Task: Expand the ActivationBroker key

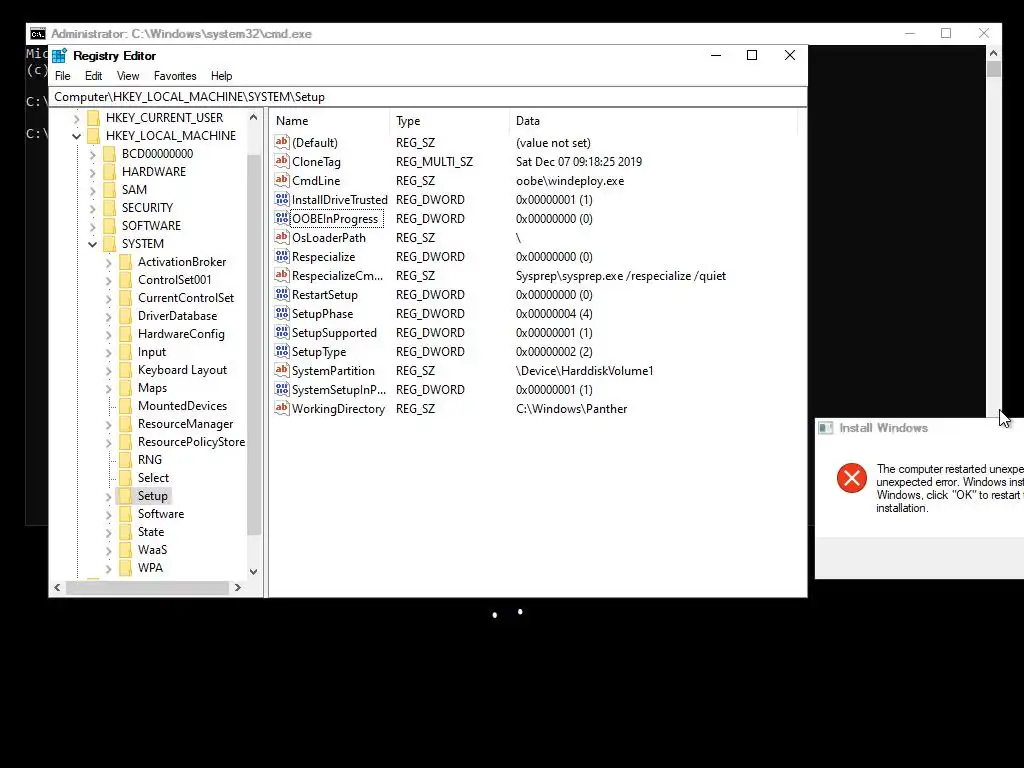Action: coord(108,263)
